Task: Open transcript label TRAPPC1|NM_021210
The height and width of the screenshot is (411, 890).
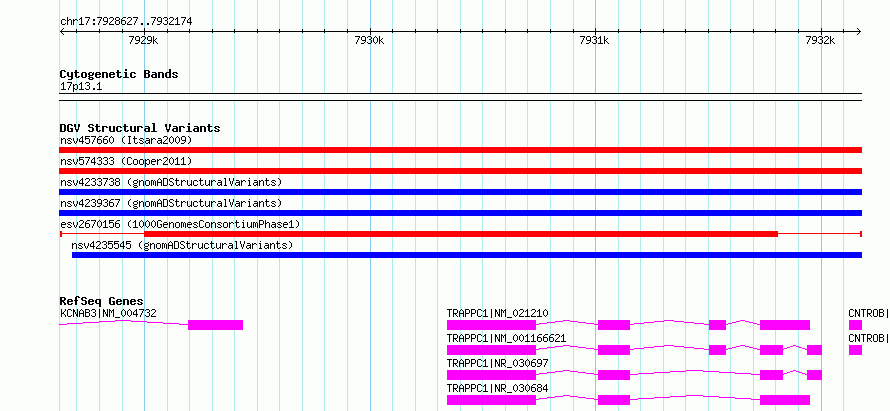Action: coord(498,313)
